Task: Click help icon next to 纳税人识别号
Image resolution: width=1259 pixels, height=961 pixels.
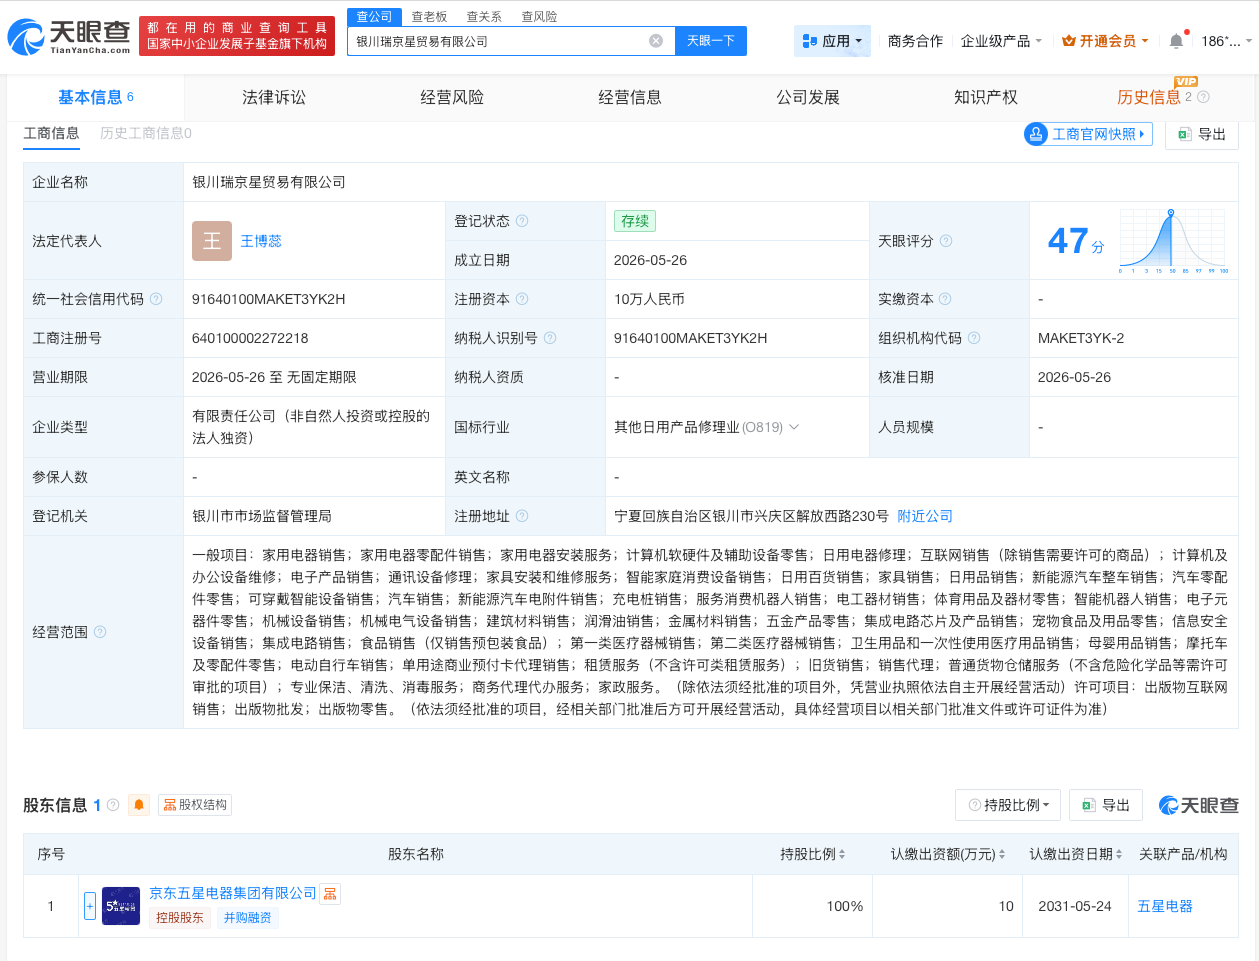Action: (x=550, y=338)
